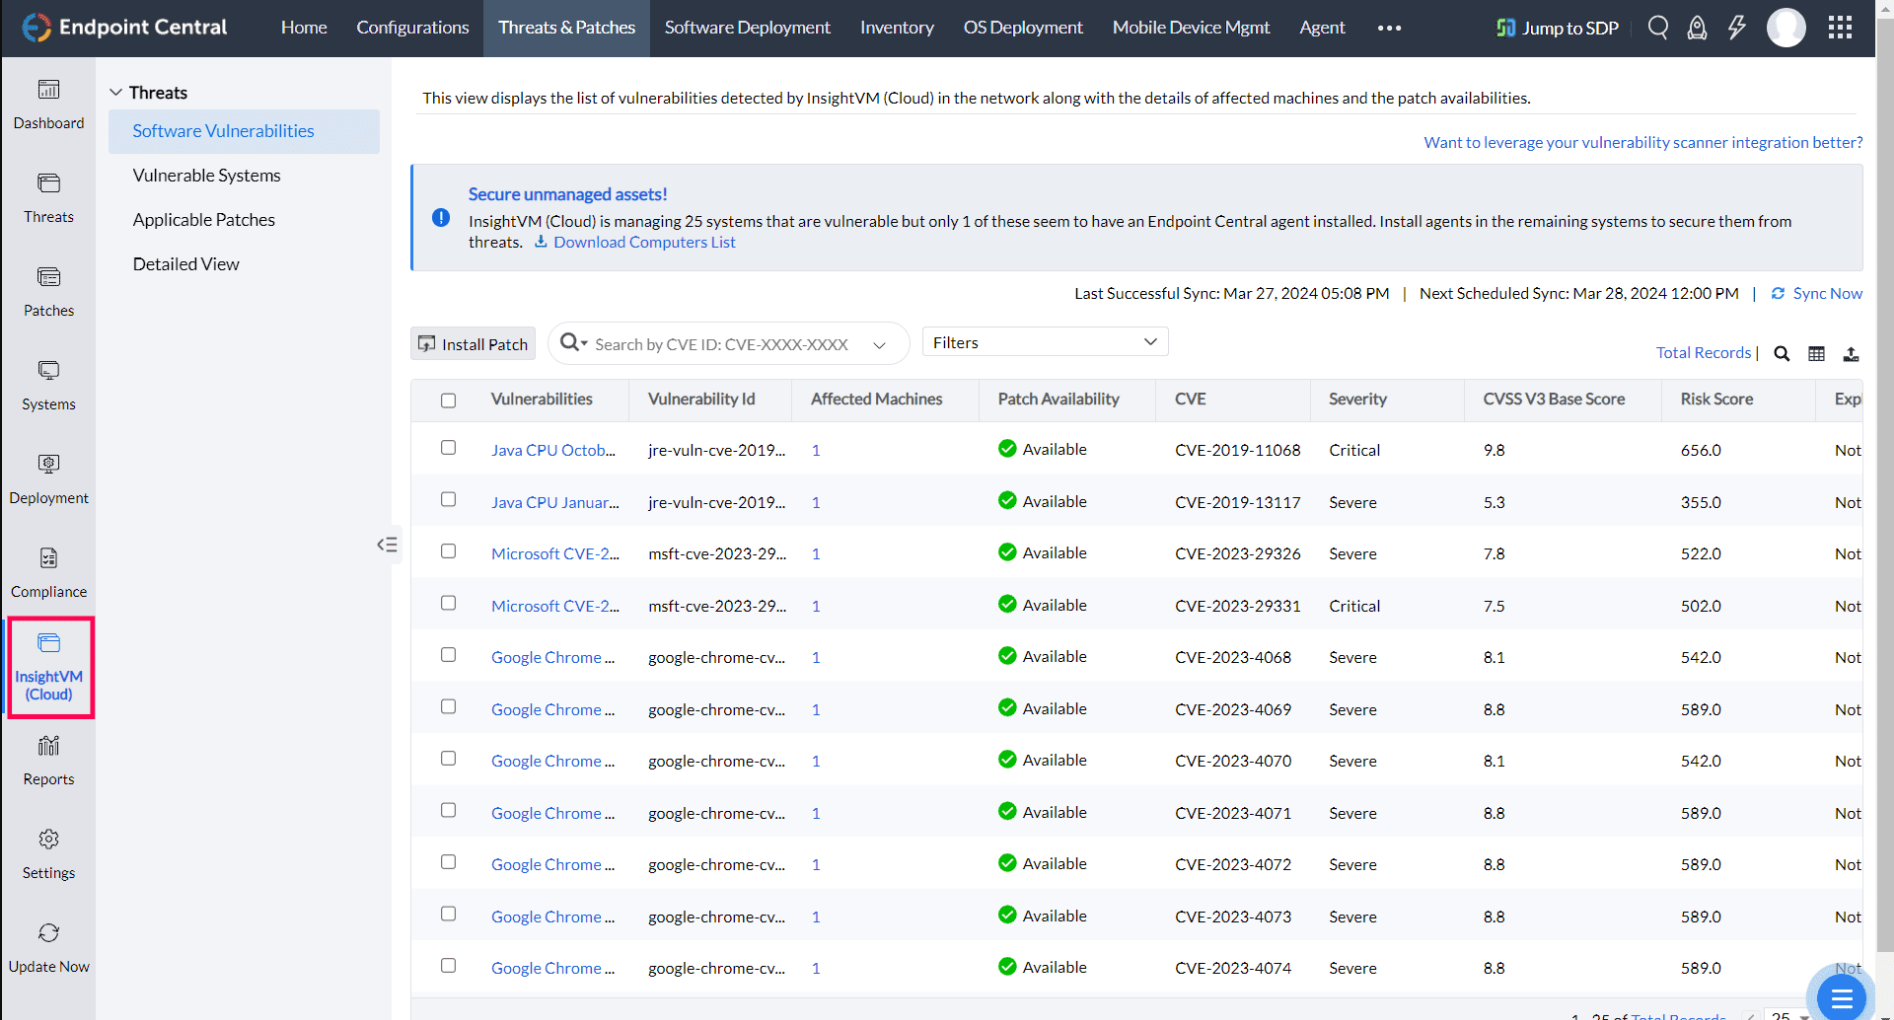This screenshot has height=1020, width=1894.
Task: Collapse the Threats tree section
Action: pos(116,92)
